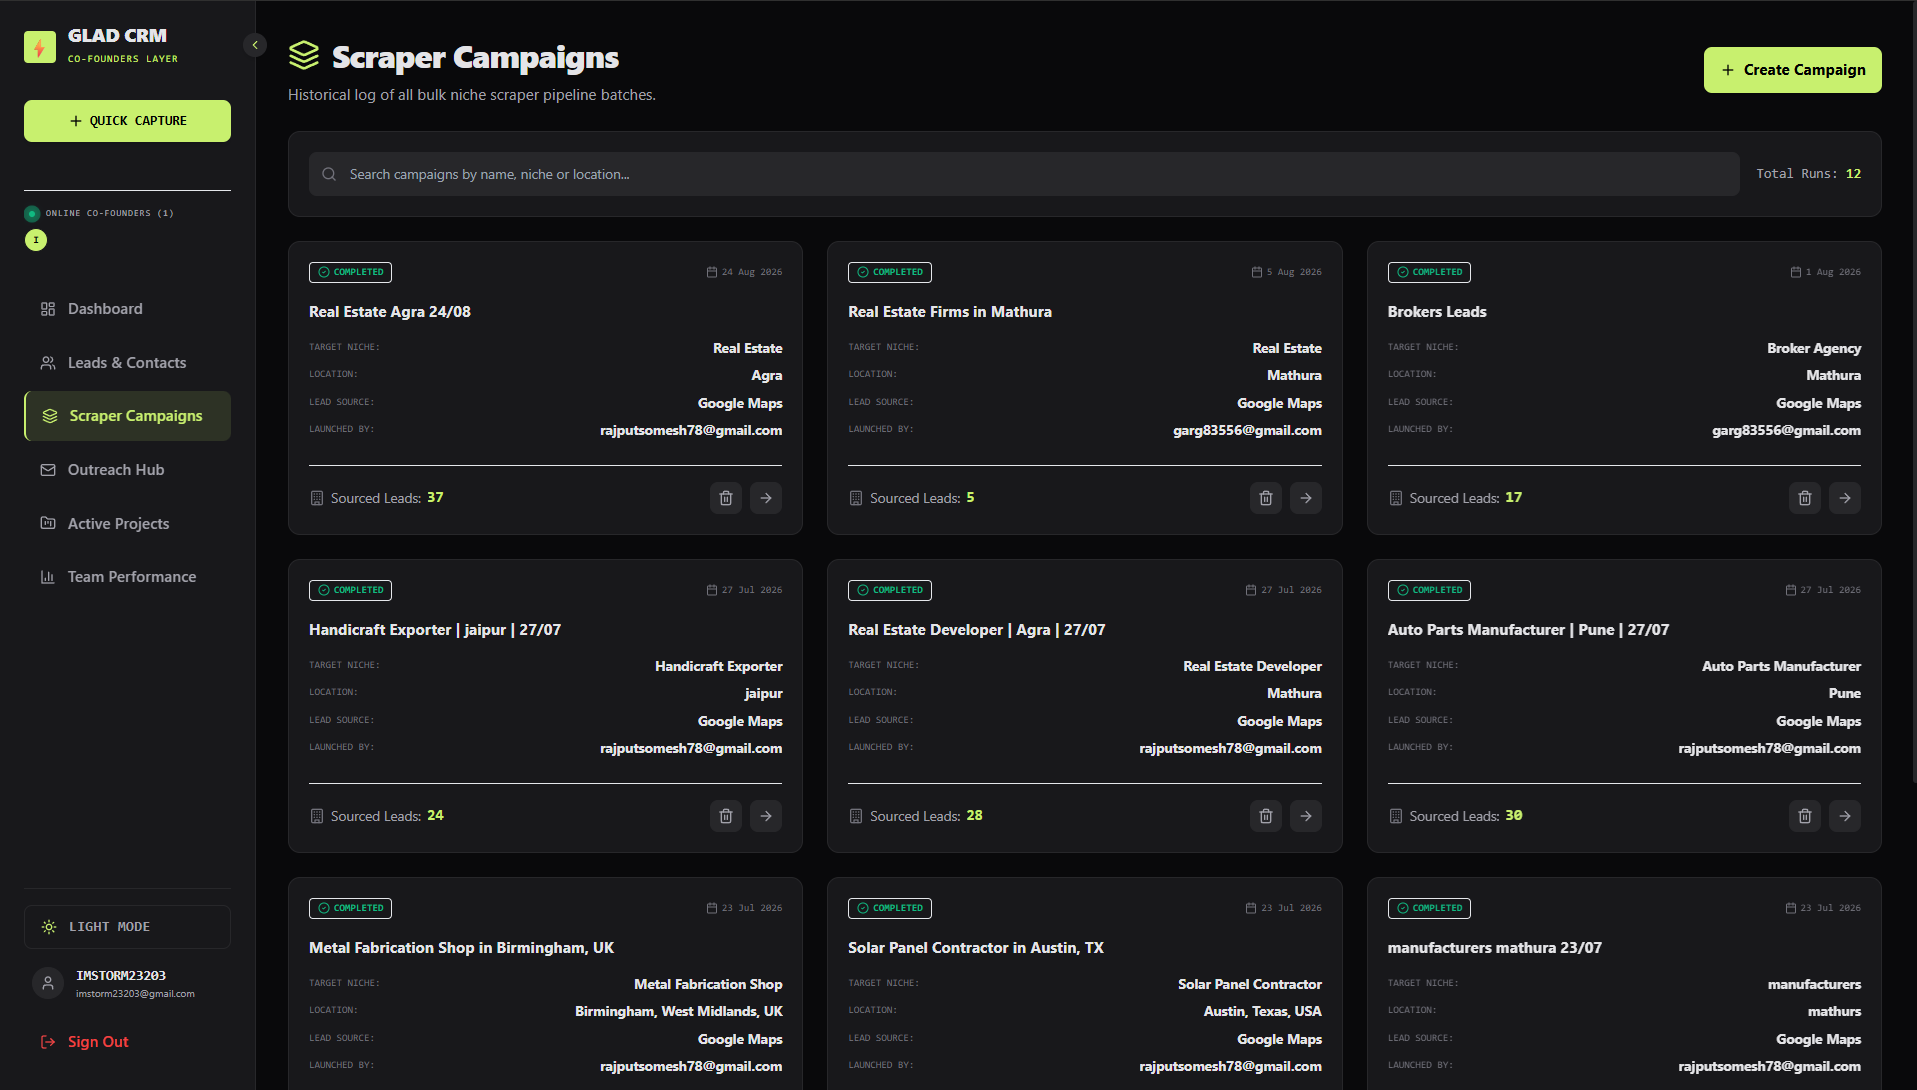Focus the search campaigns input field
This screenshot has width=1917, height=1090.
[x=1024, y=174]
